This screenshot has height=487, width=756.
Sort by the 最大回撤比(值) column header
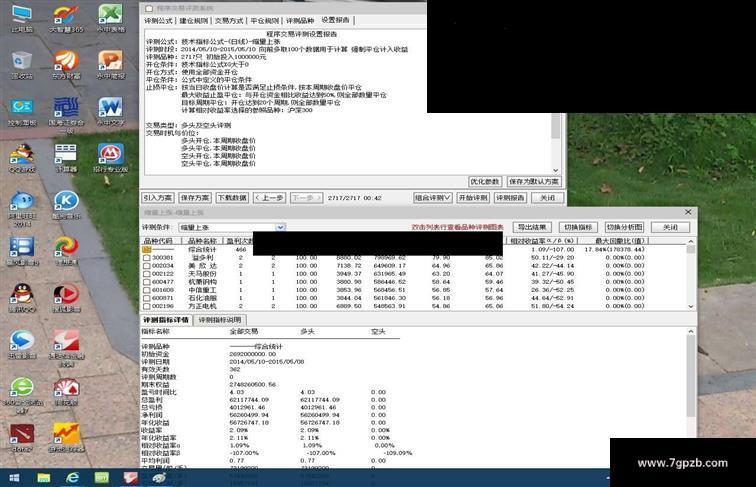click(x=613, y=241)
